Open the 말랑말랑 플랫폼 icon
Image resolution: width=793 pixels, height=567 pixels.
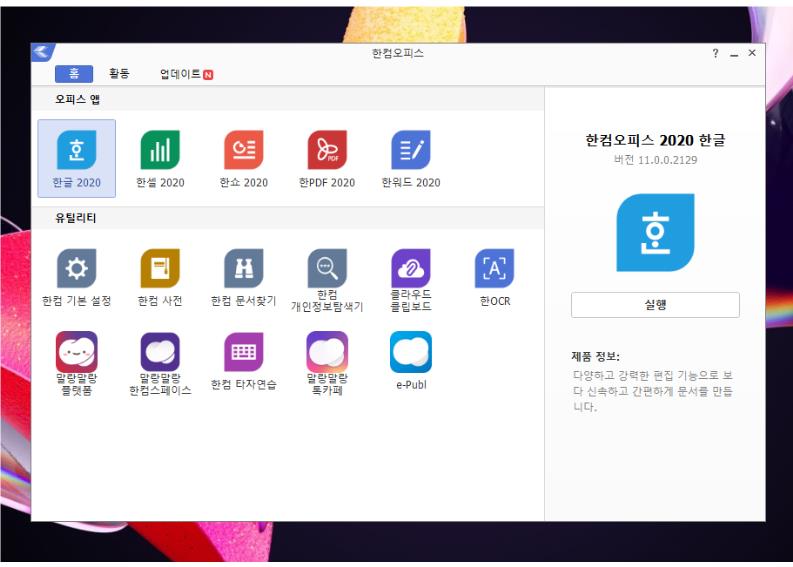[x=76, y=352]
